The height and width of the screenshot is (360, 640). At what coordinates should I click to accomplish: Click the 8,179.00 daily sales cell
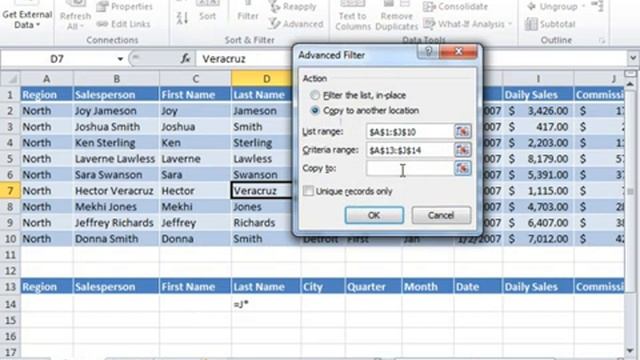[x=538, y=159]
